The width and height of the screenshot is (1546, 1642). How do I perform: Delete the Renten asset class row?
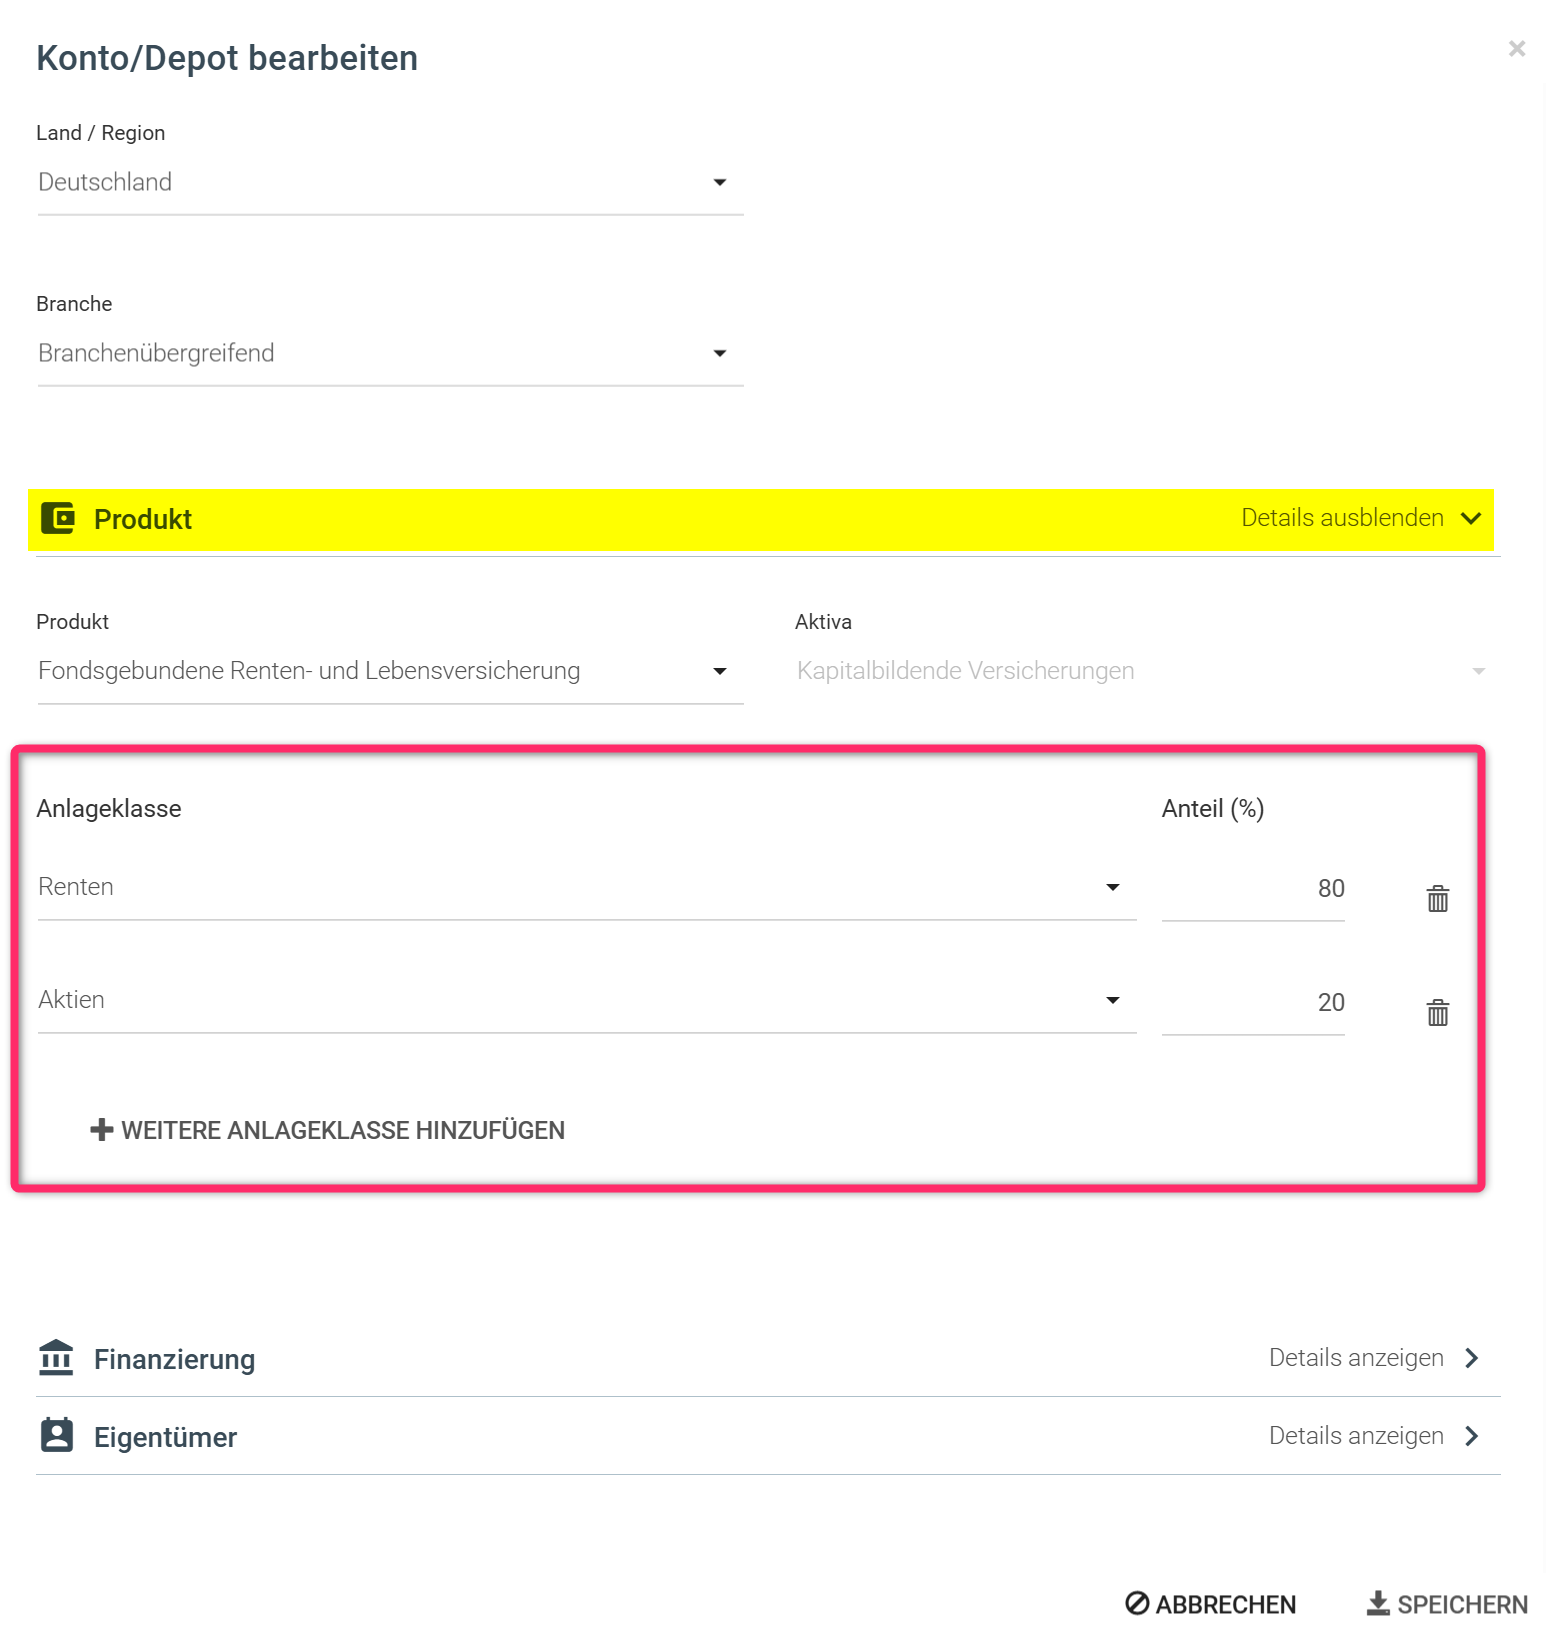(x=1437, y=898)
